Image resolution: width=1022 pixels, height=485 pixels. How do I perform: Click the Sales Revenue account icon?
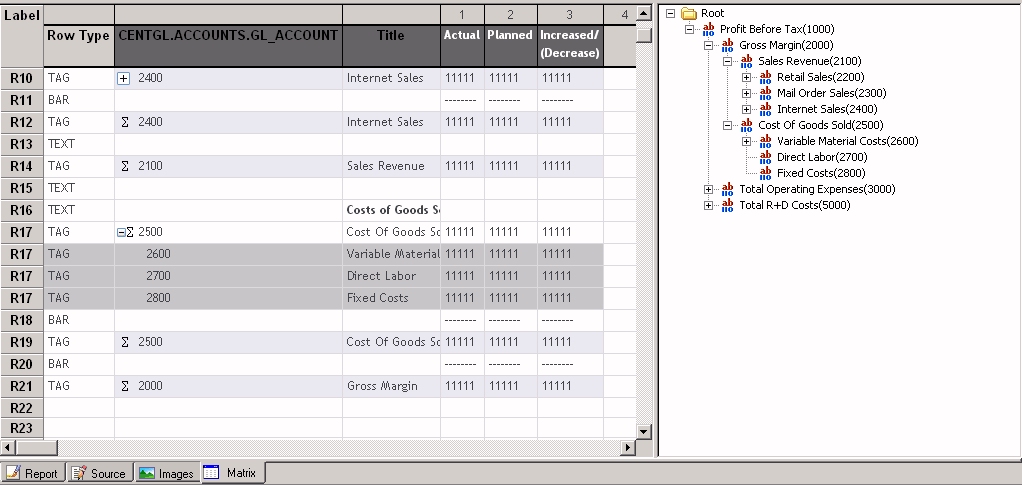[746, 61]
